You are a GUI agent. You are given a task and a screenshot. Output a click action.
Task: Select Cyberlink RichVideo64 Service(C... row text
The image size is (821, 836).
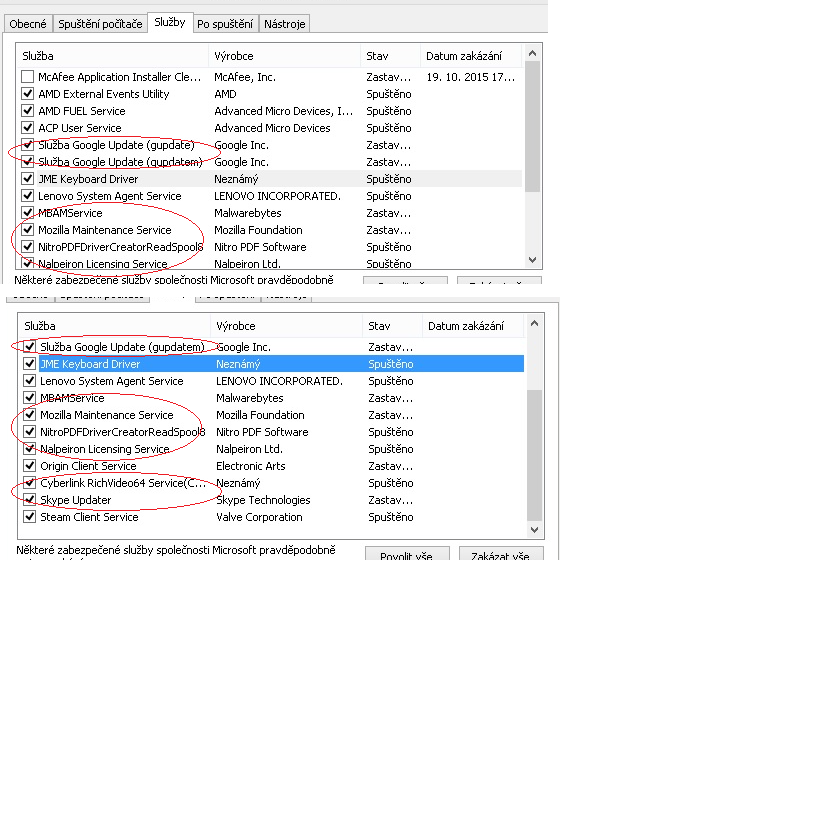point(123,483)
